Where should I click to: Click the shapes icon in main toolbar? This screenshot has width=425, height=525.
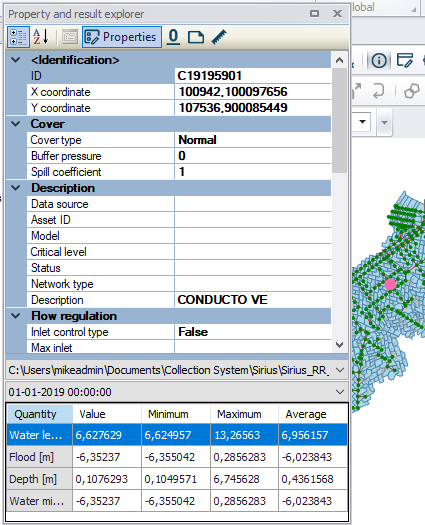pos(412,91)
